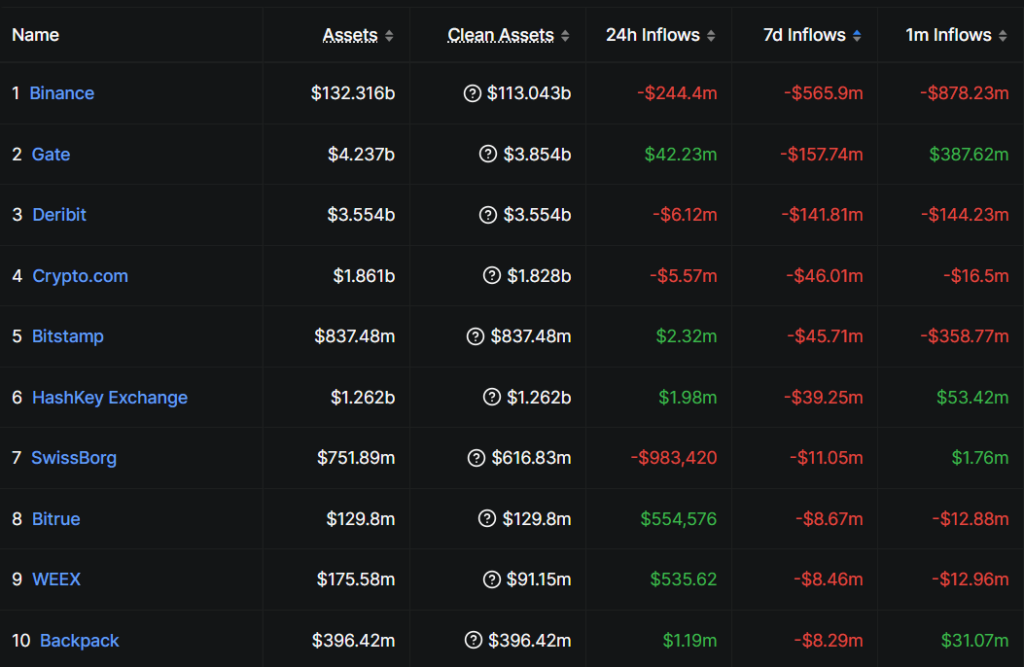Select Binance 1m inflow -$878.23m
1024x667 pixels.
[x=965, y=93]
